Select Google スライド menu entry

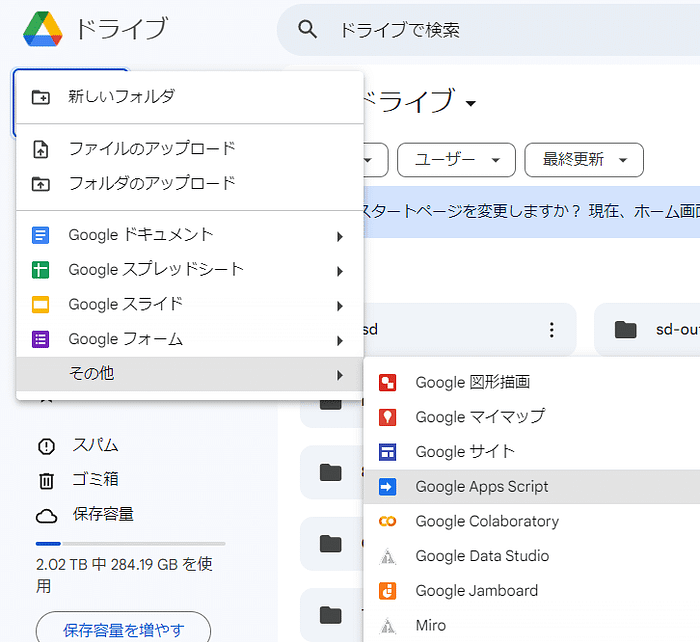(x=190, y=305)
